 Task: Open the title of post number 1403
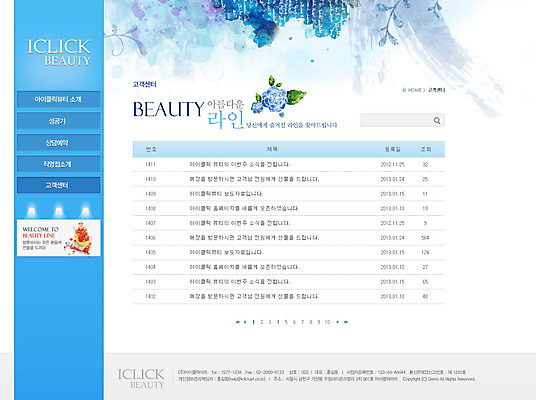point(240,282)
